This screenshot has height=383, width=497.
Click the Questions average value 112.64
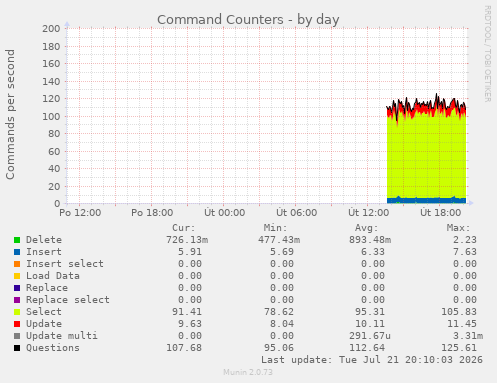(367, 348)
